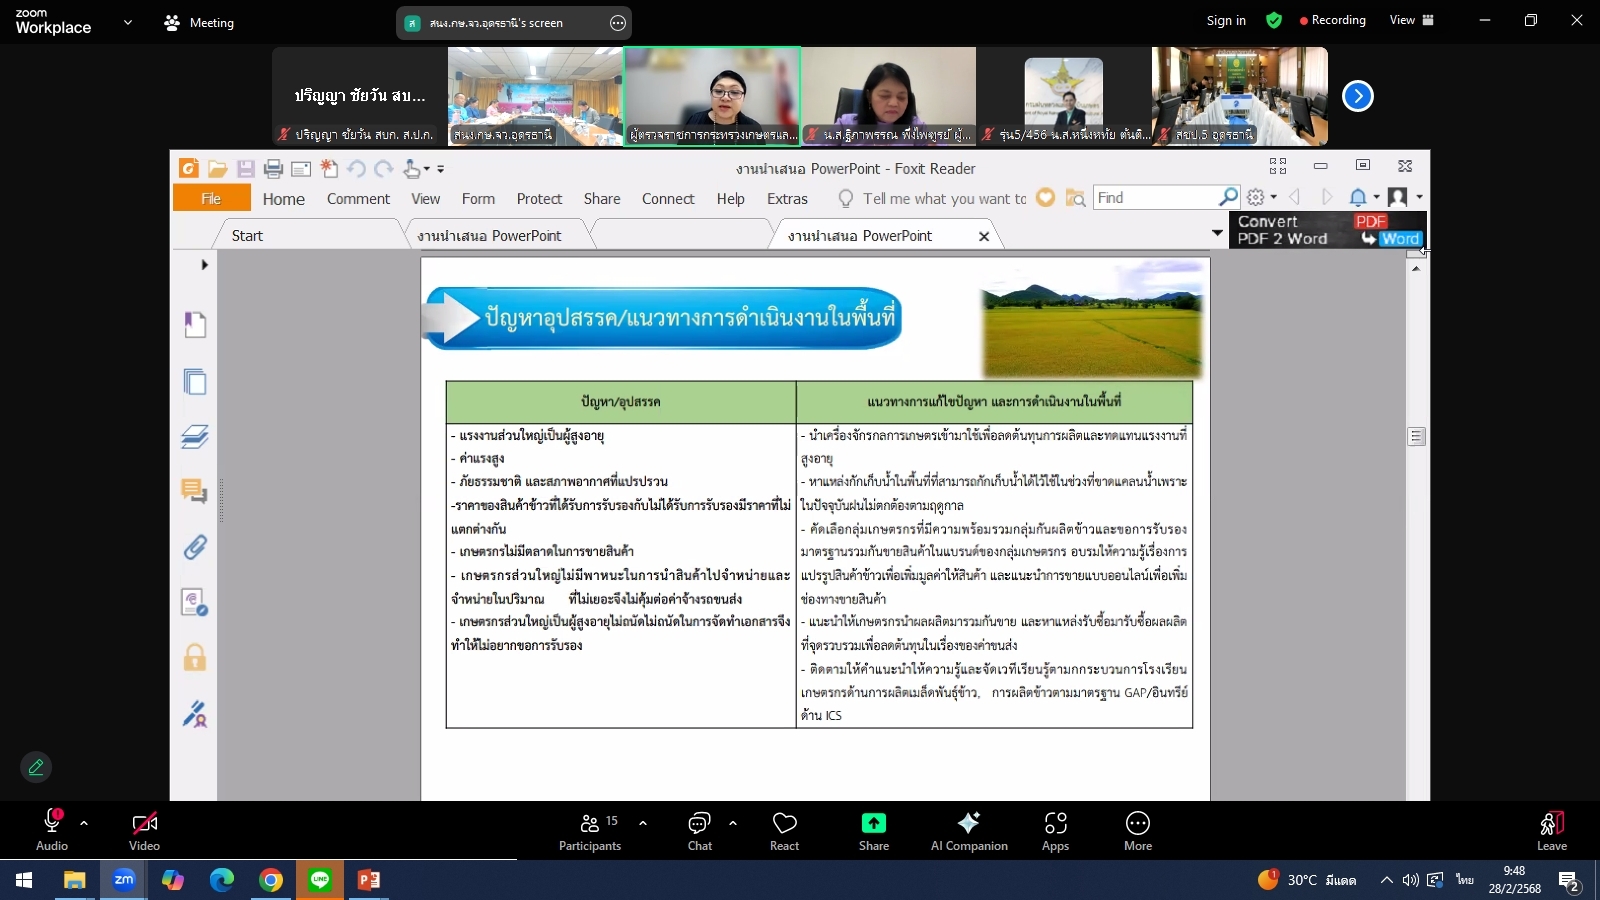Image resolution: width=1600 pixels, height=900 pixels.
Task: Click the green annotate pencil button
Action: click(36, 767)
